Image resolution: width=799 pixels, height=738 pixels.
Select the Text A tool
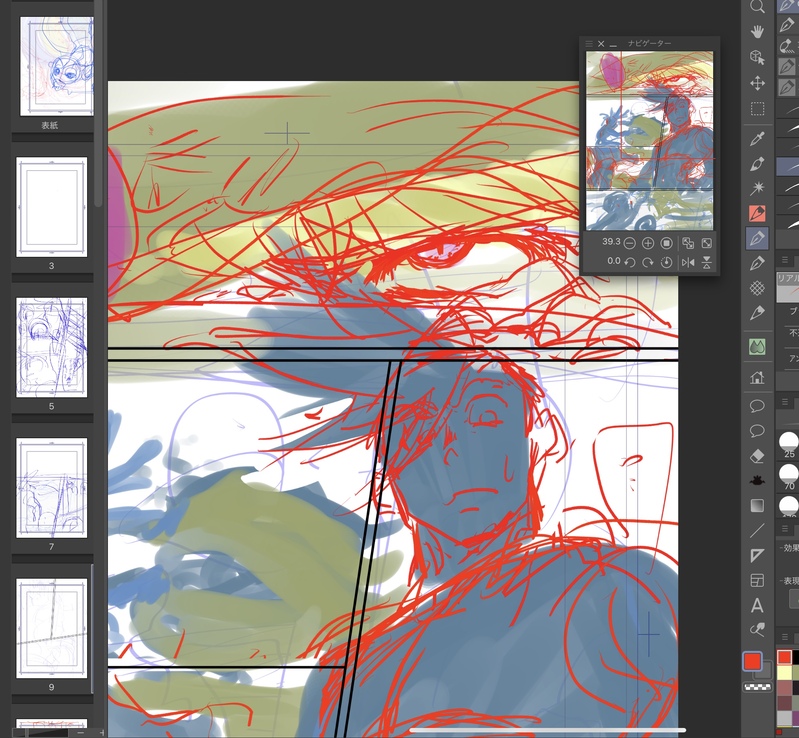(x=757, y=605)
